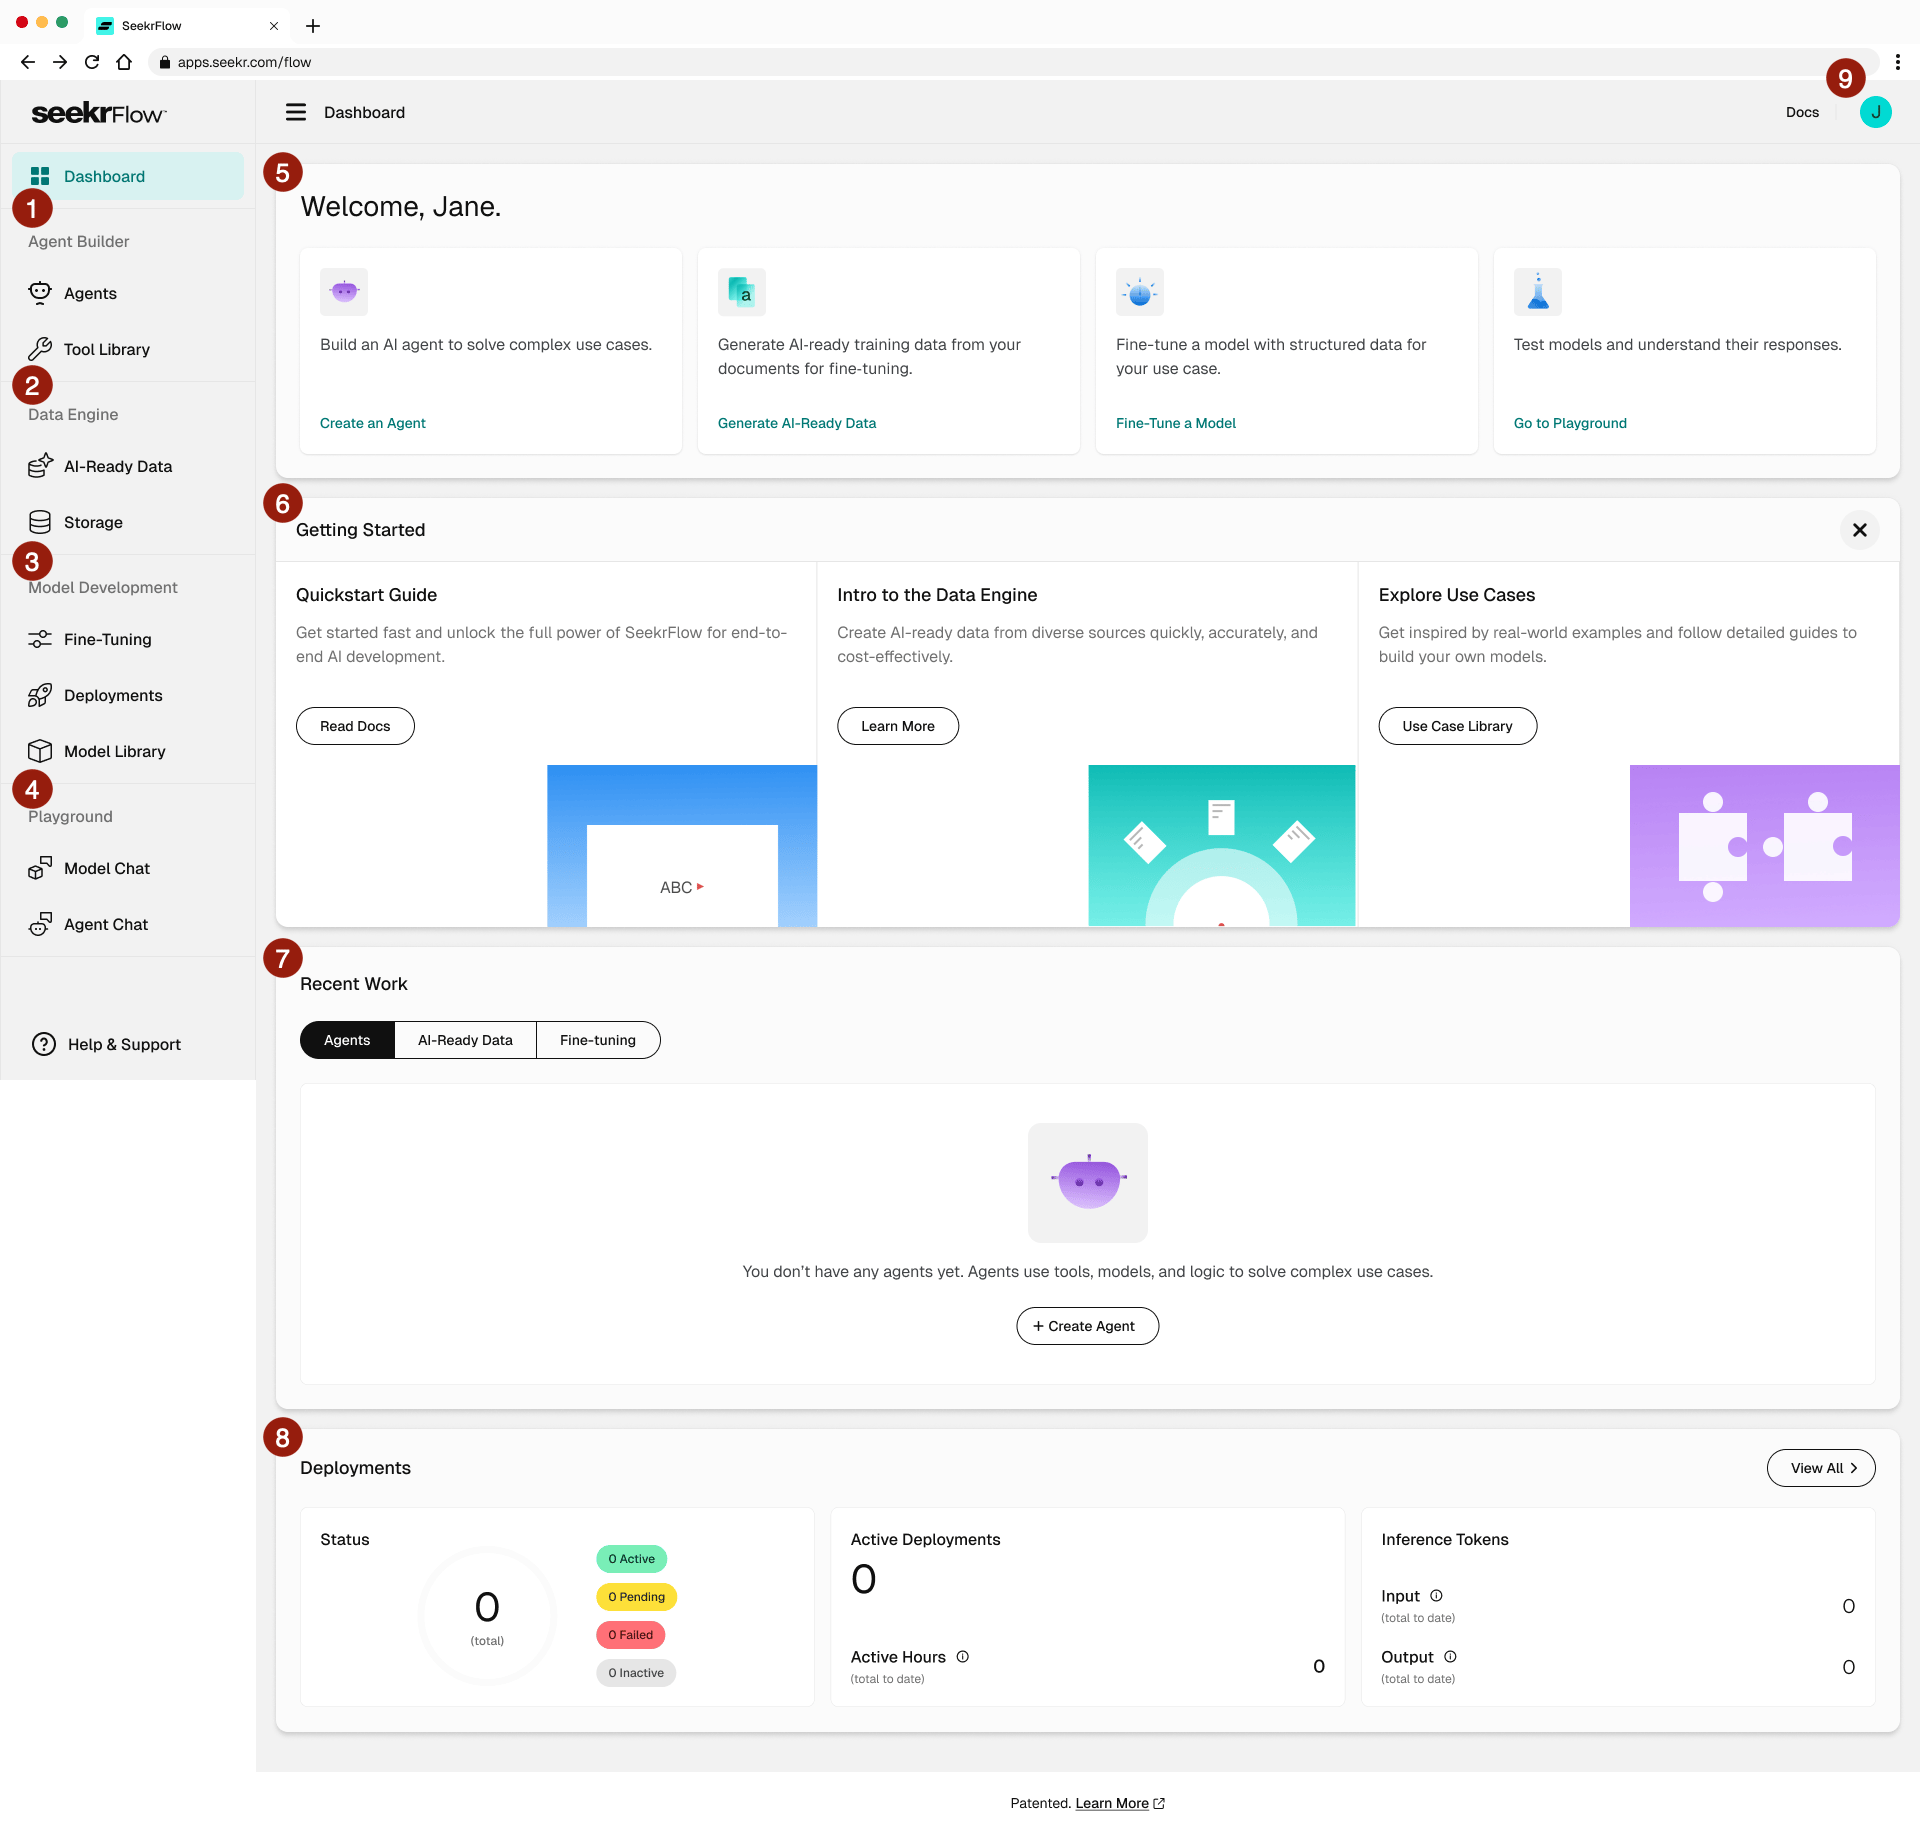Click the 0 Pending status badge

[x=637, y=1597]
